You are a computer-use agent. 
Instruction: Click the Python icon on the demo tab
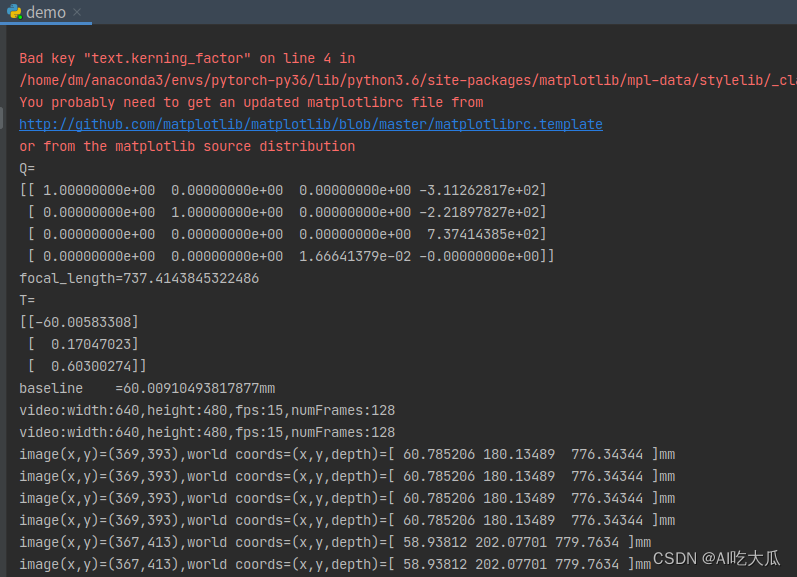pos(13,12)
